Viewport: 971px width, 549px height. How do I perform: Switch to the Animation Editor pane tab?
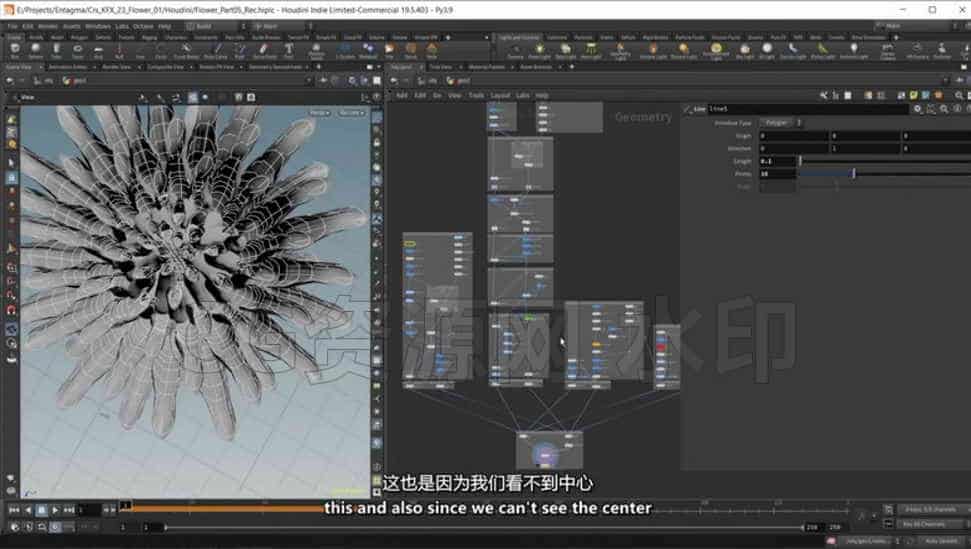click(68, 67)
